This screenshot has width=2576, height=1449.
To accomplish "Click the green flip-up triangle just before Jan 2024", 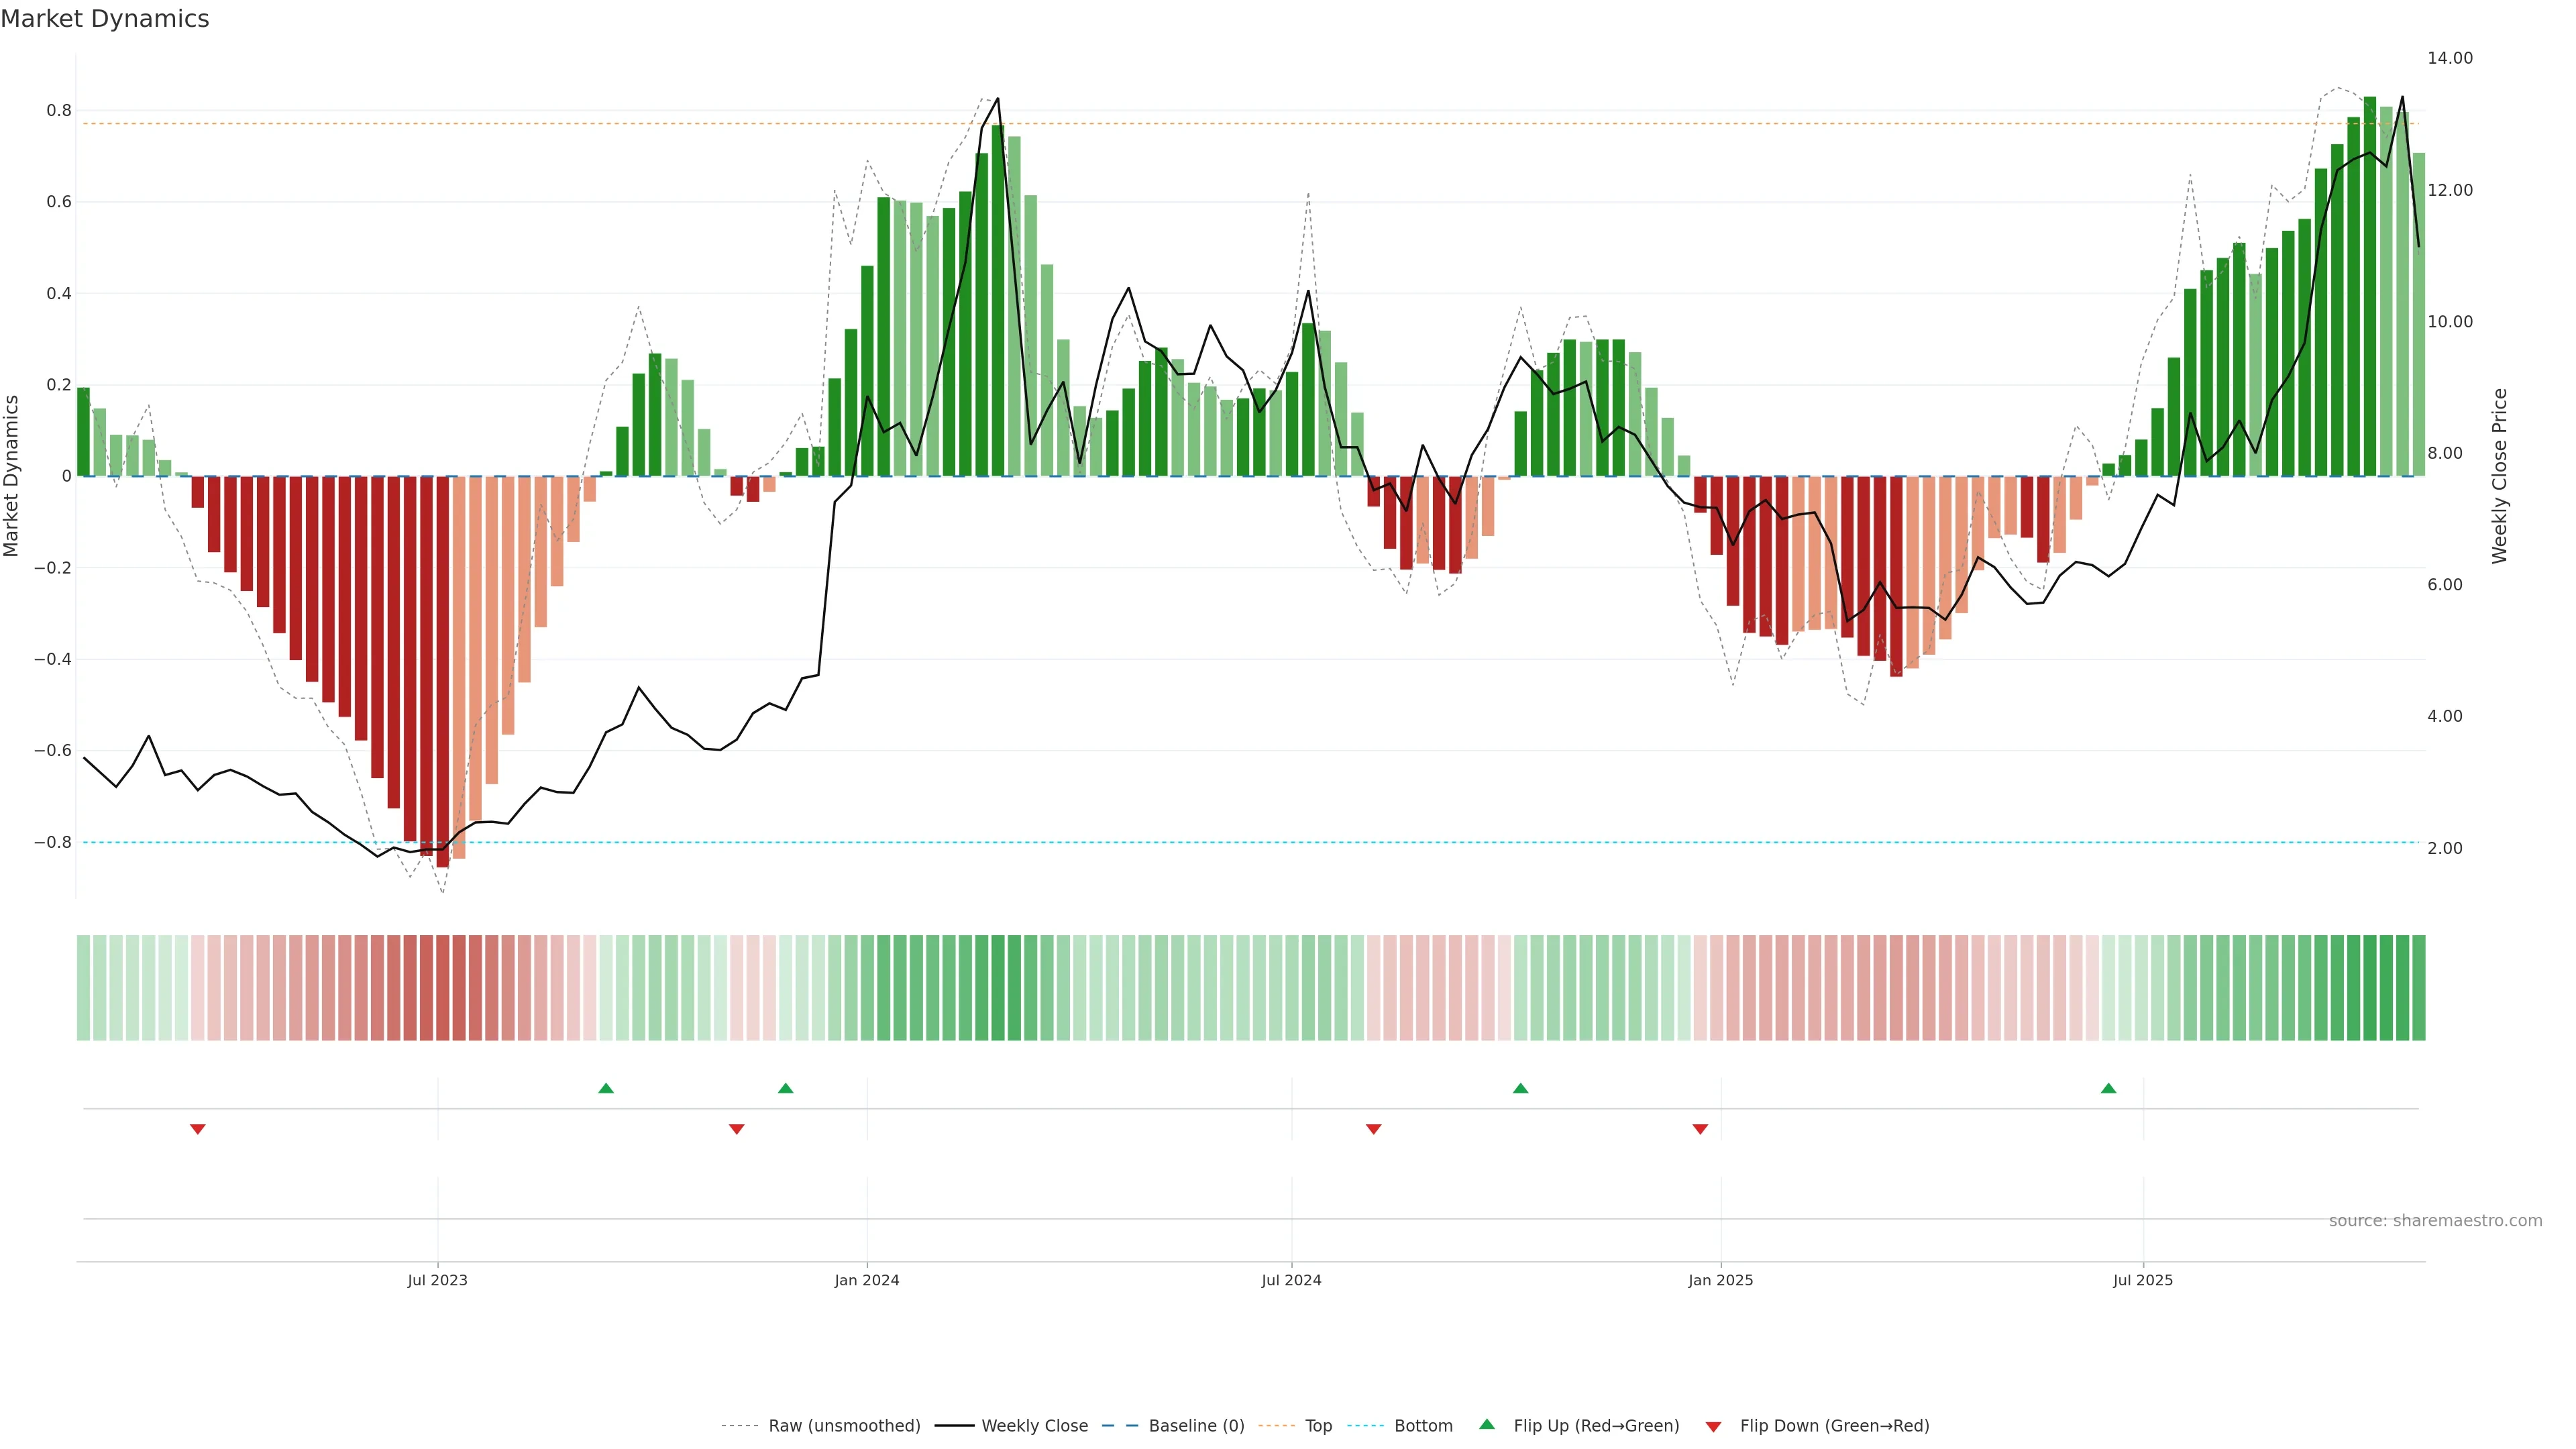I will point(786,1088).
